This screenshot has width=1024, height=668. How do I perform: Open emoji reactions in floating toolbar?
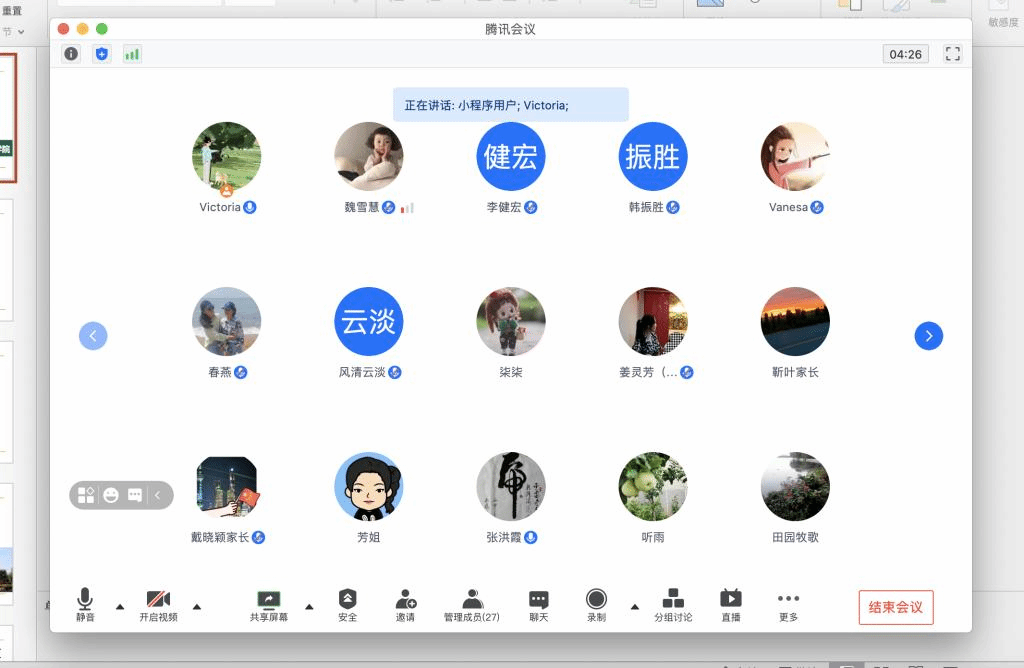pyautogui.click(x=111, y=495)
